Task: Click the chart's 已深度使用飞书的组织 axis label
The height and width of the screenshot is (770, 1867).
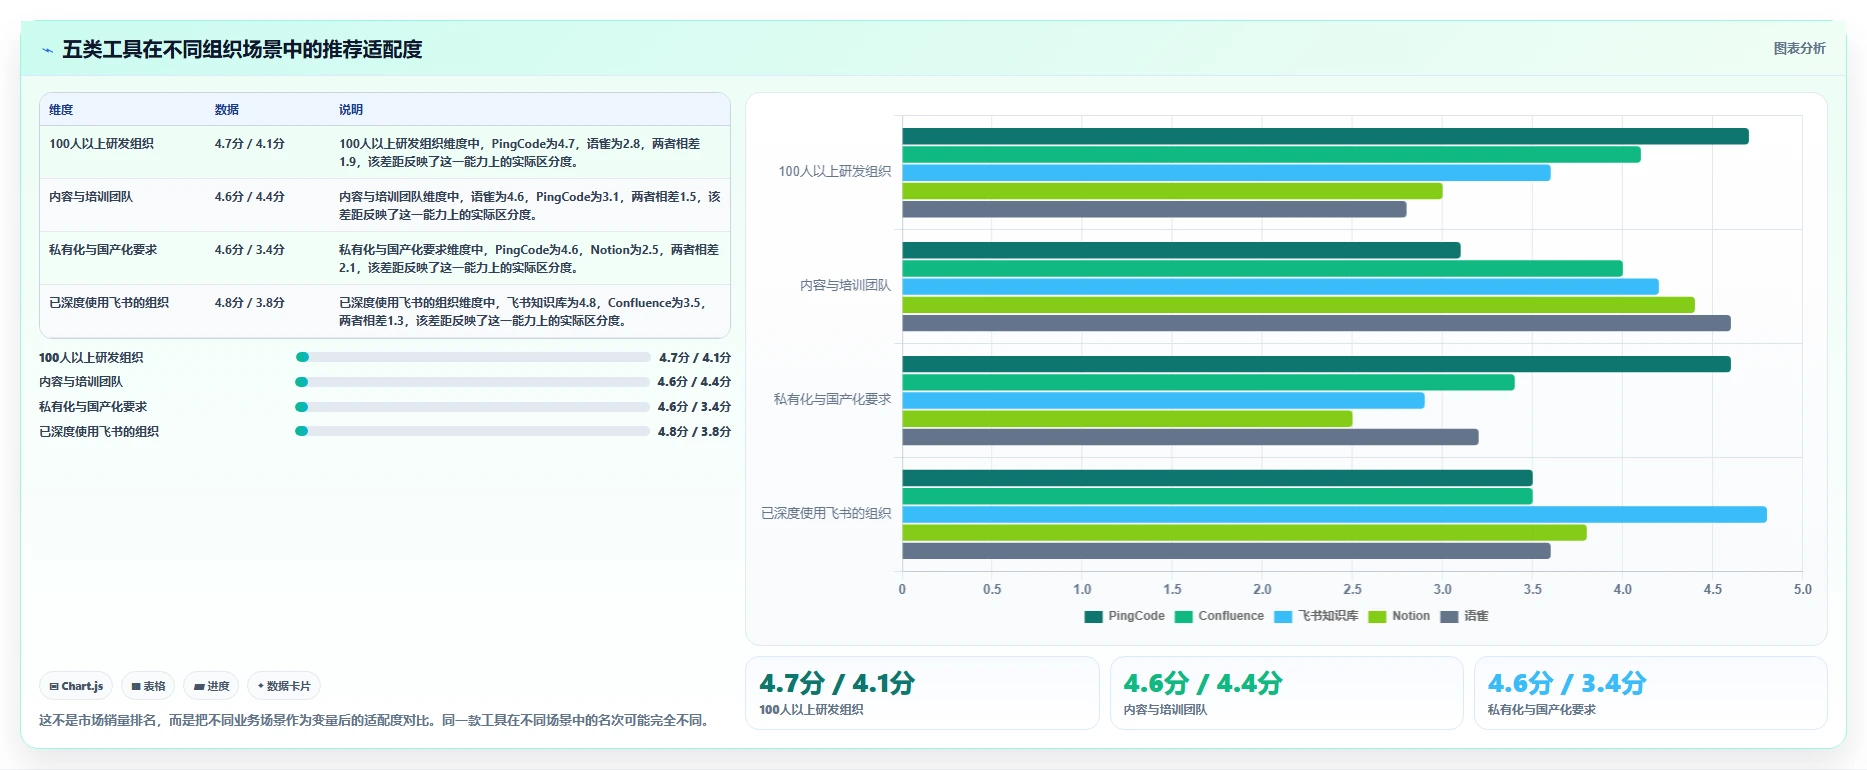Action: pos(826,514)
